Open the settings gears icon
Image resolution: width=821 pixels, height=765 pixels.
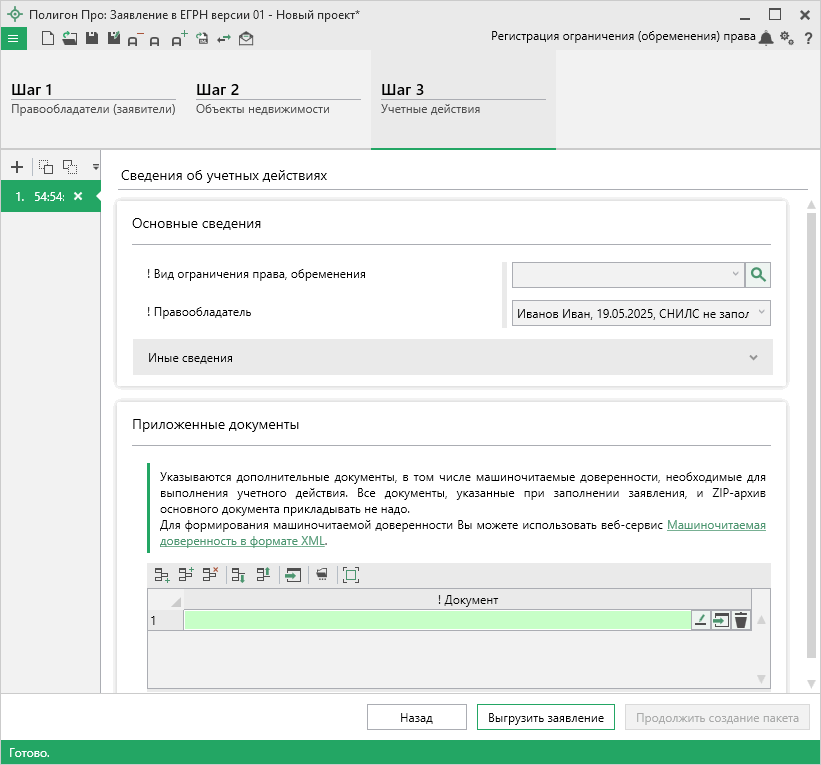coord(787,38)
